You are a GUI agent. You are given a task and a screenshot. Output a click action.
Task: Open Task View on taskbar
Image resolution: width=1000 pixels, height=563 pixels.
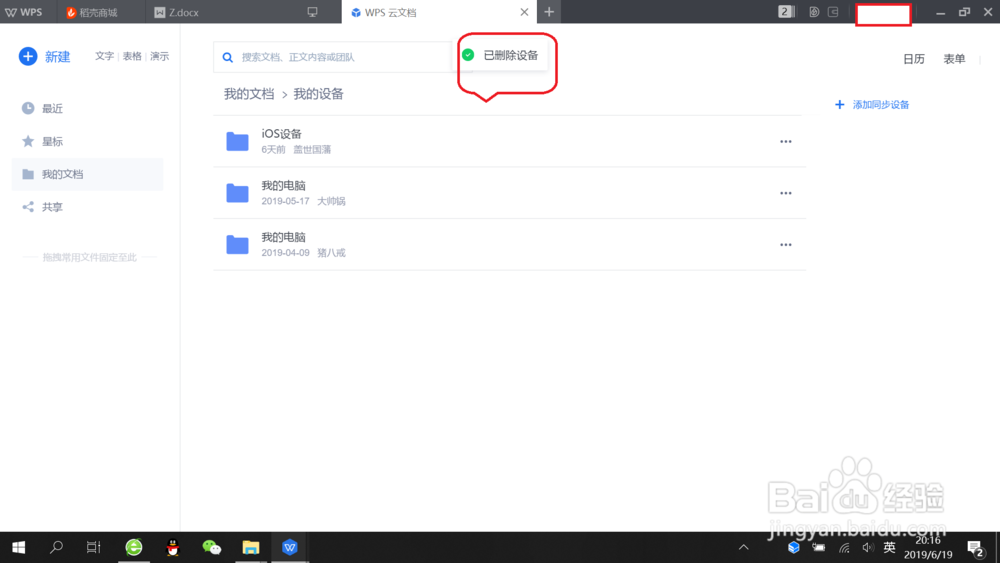pos(94,547)
